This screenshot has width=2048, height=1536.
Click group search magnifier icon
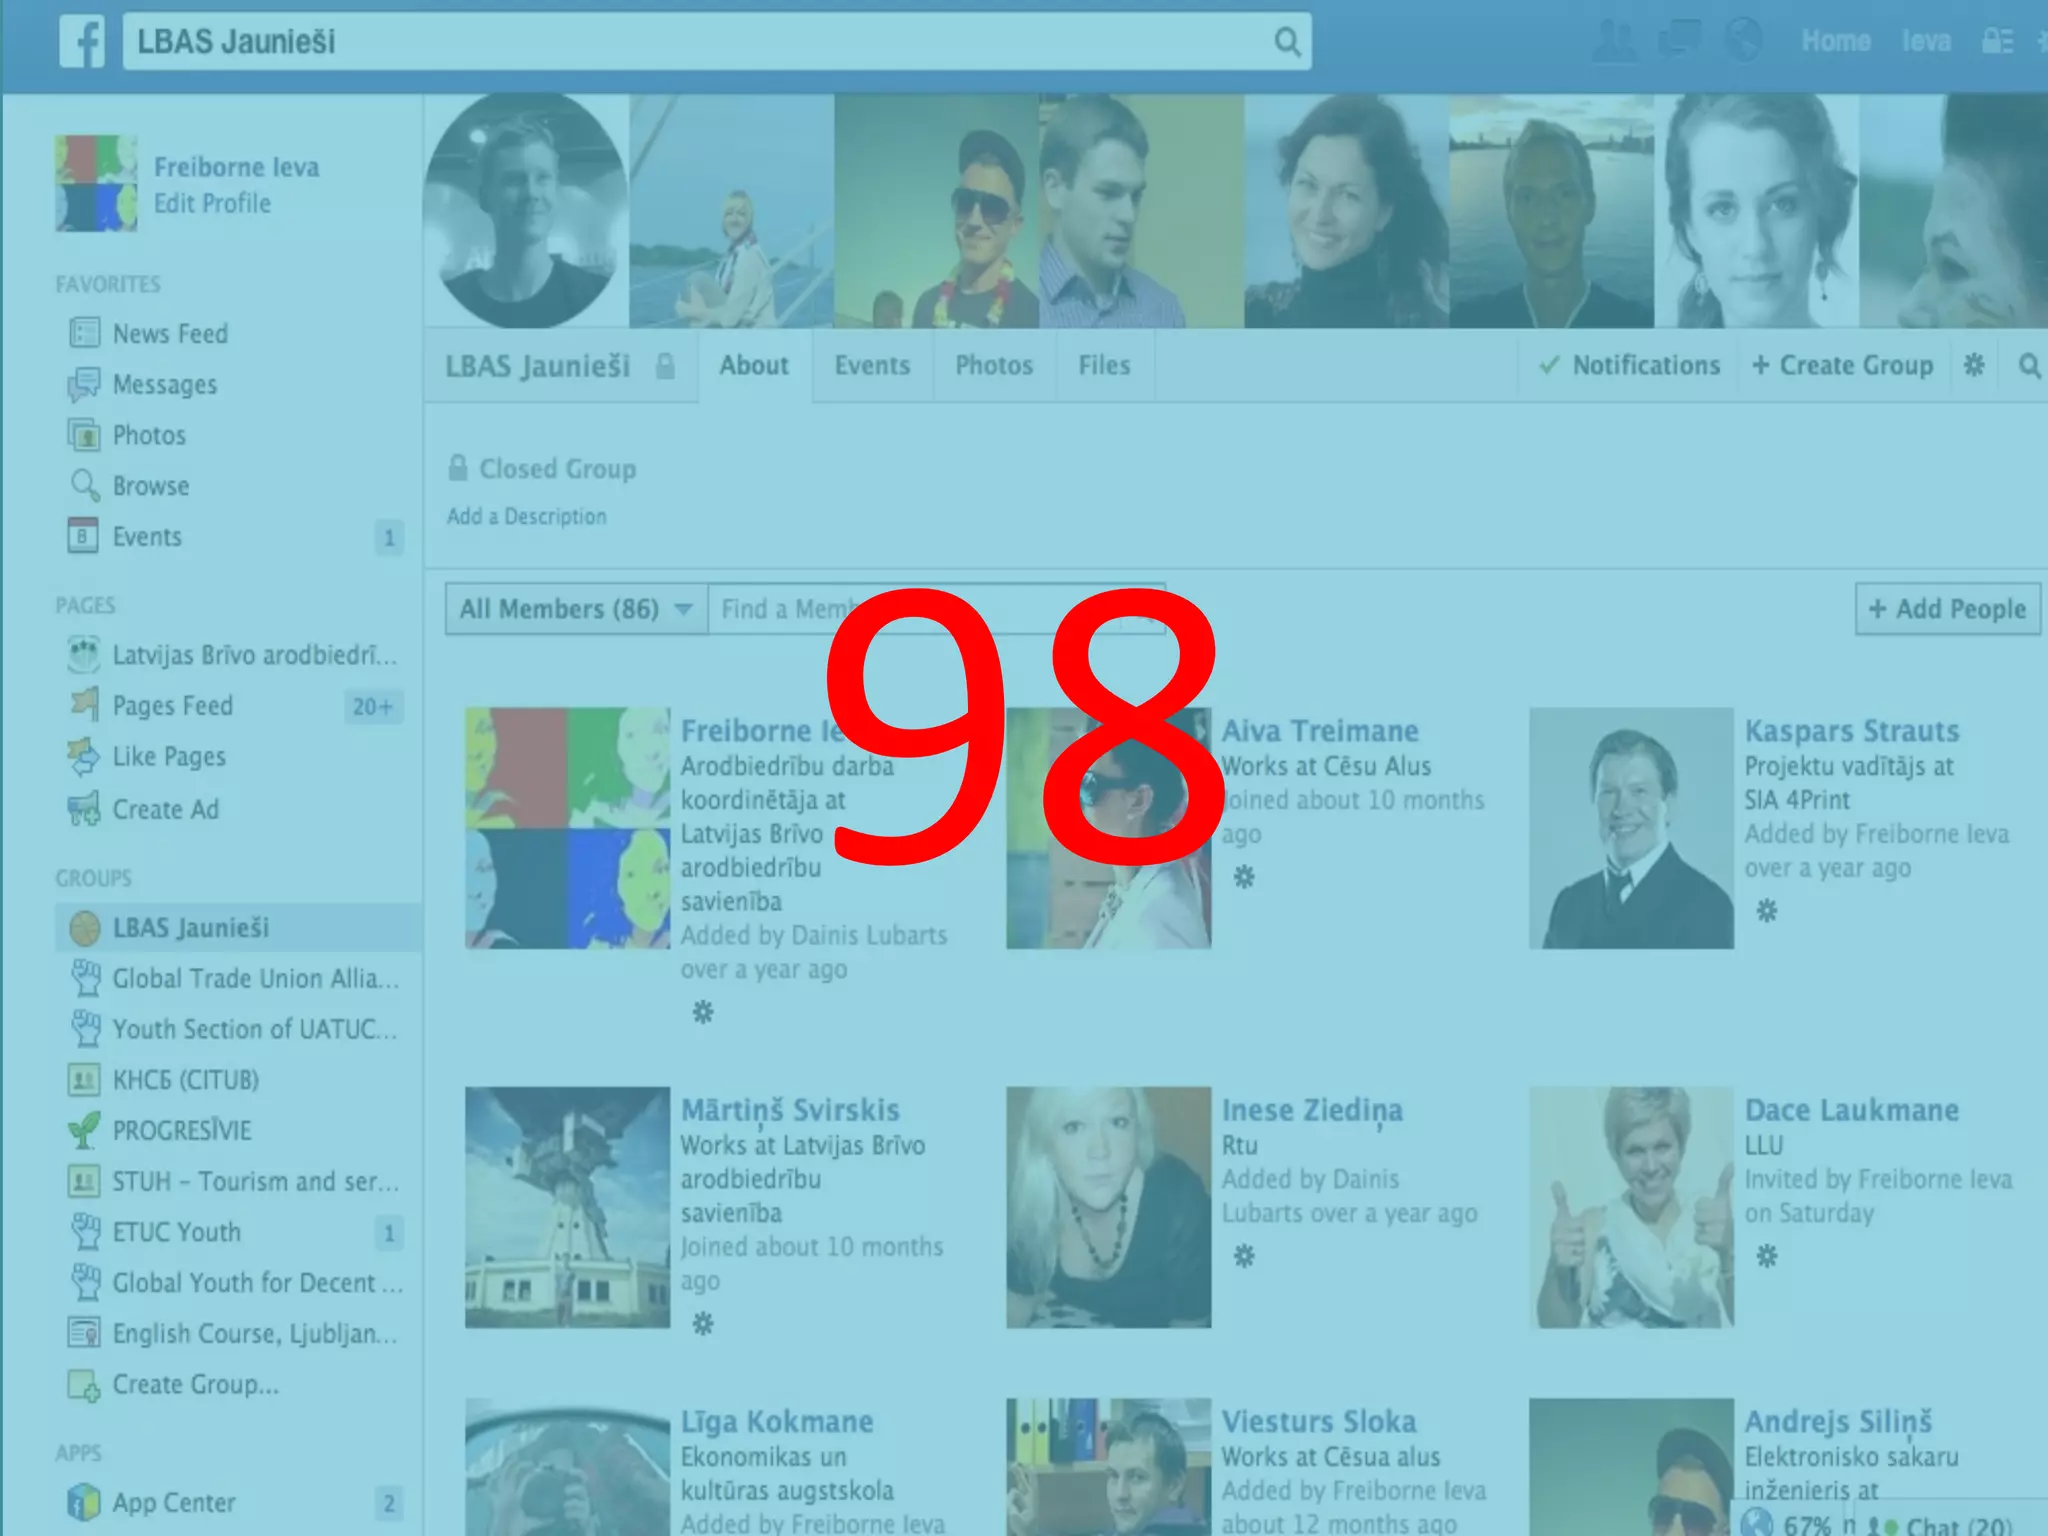[2029, 366]
